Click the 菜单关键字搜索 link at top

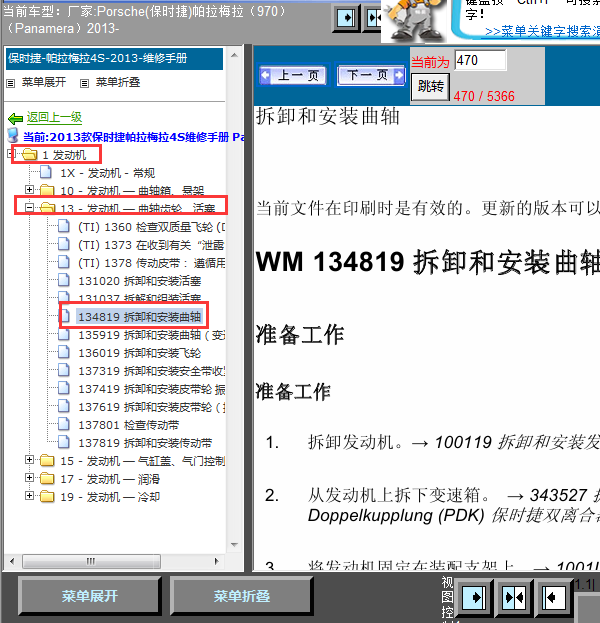(542, 31)
